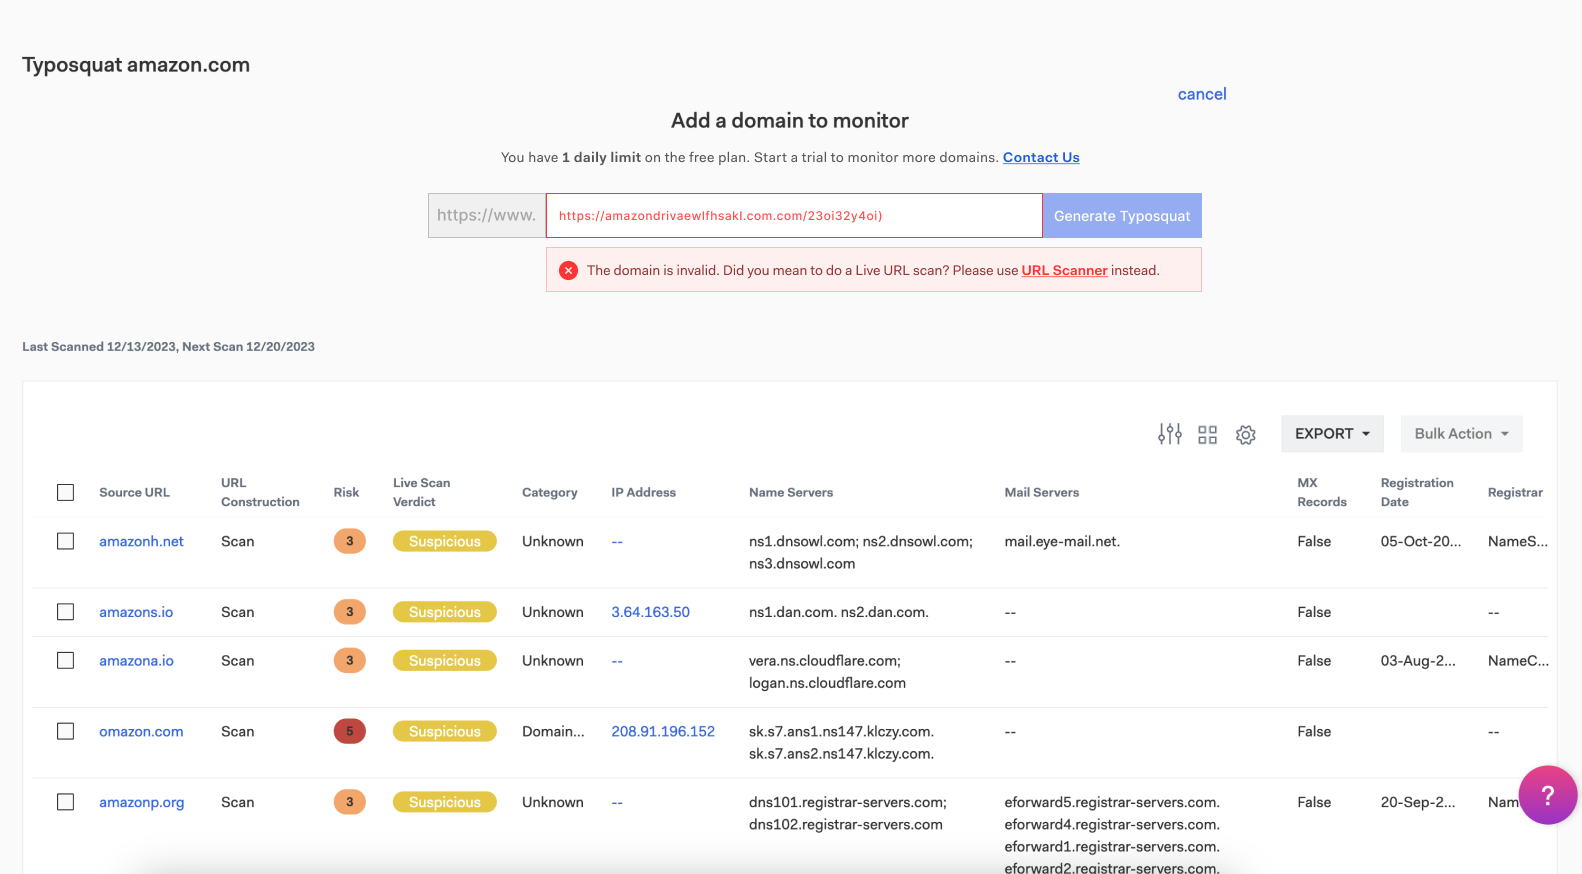This screenshot has width=1582, height=874.
Task: Click the Live Scan Verdict header
Action: click(x=421, y=492)
